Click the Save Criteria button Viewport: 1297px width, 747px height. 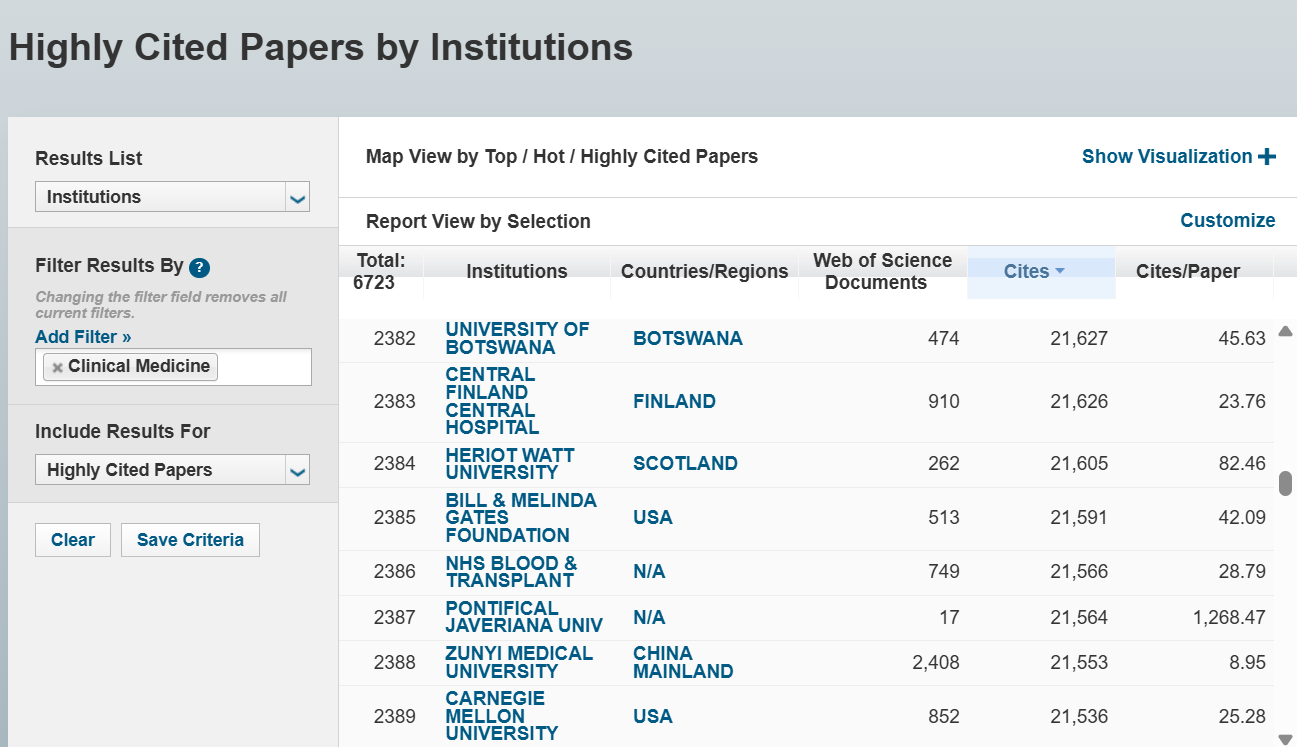[190, 540]
